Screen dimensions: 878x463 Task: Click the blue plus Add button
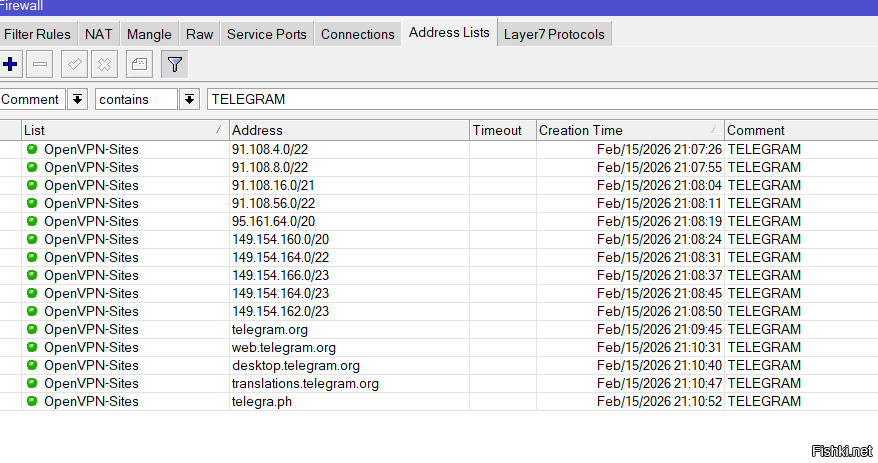pos(12,65)
